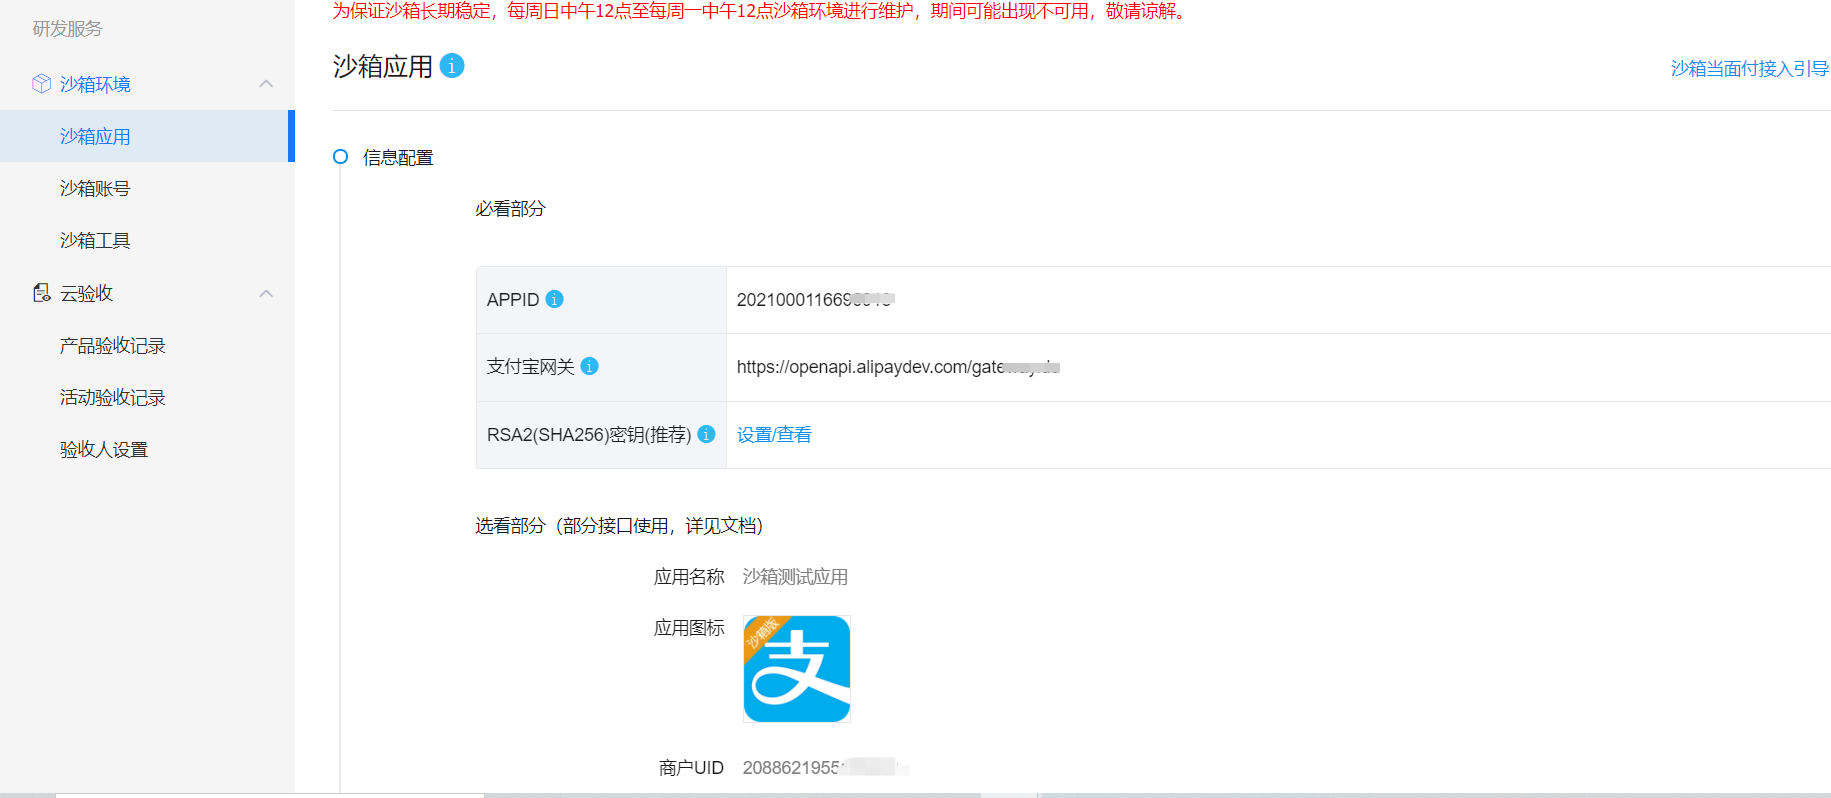The width and height of the screenshot is (1831, 798).
Task: Click the 沙箱环境 menu label
Action: (x=95, y=84)
